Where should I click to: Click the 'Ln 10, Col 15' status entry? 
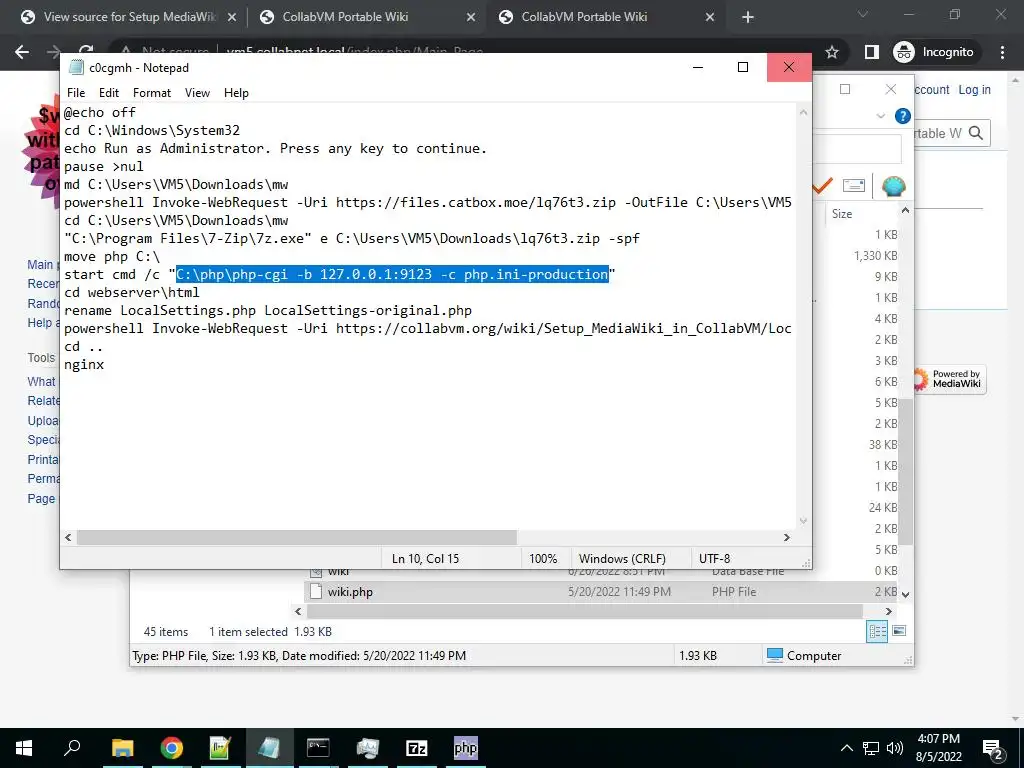pyautogui.click(x=425, y=558)
